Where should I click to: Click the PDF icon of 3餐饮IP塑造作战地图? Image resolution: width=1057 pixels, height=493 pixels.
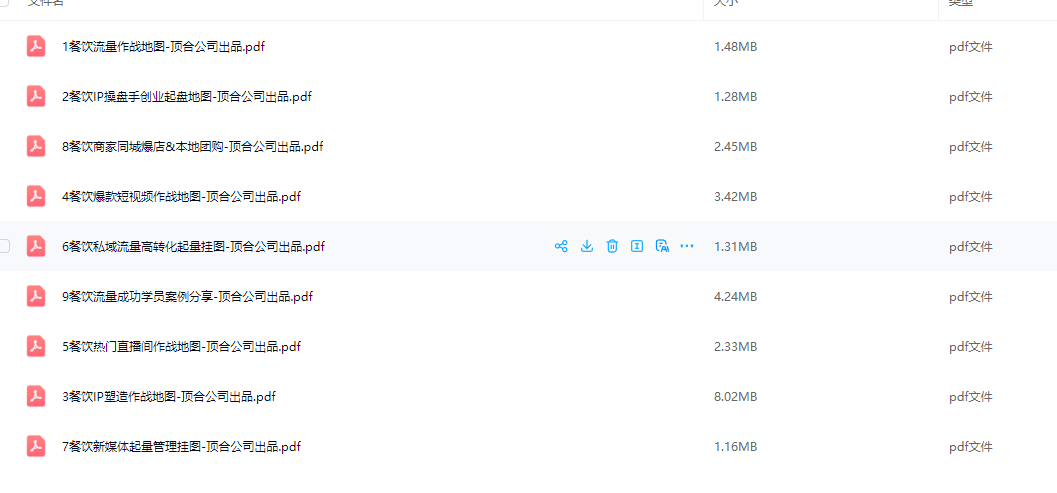point(36,396)
